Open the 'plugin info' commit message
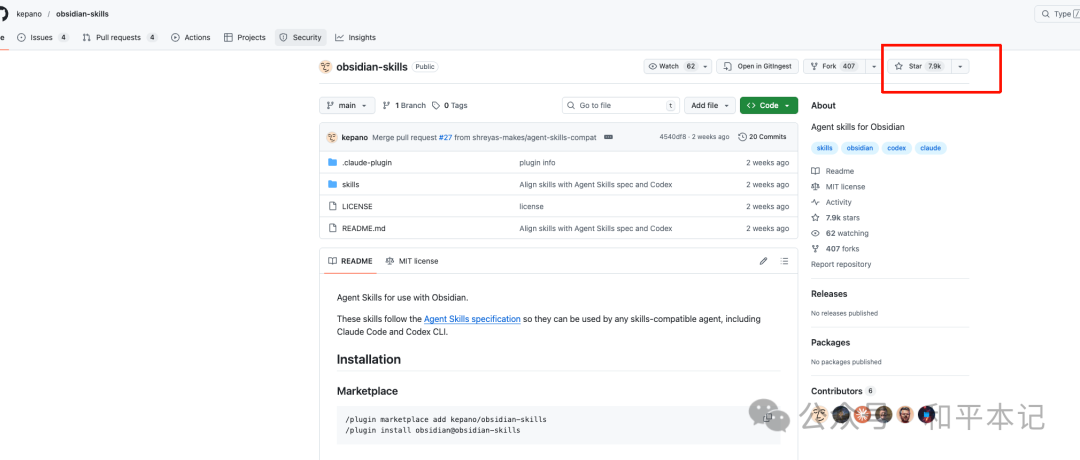The width and height of the screenshot is (1080, 460). coord(537,163)
